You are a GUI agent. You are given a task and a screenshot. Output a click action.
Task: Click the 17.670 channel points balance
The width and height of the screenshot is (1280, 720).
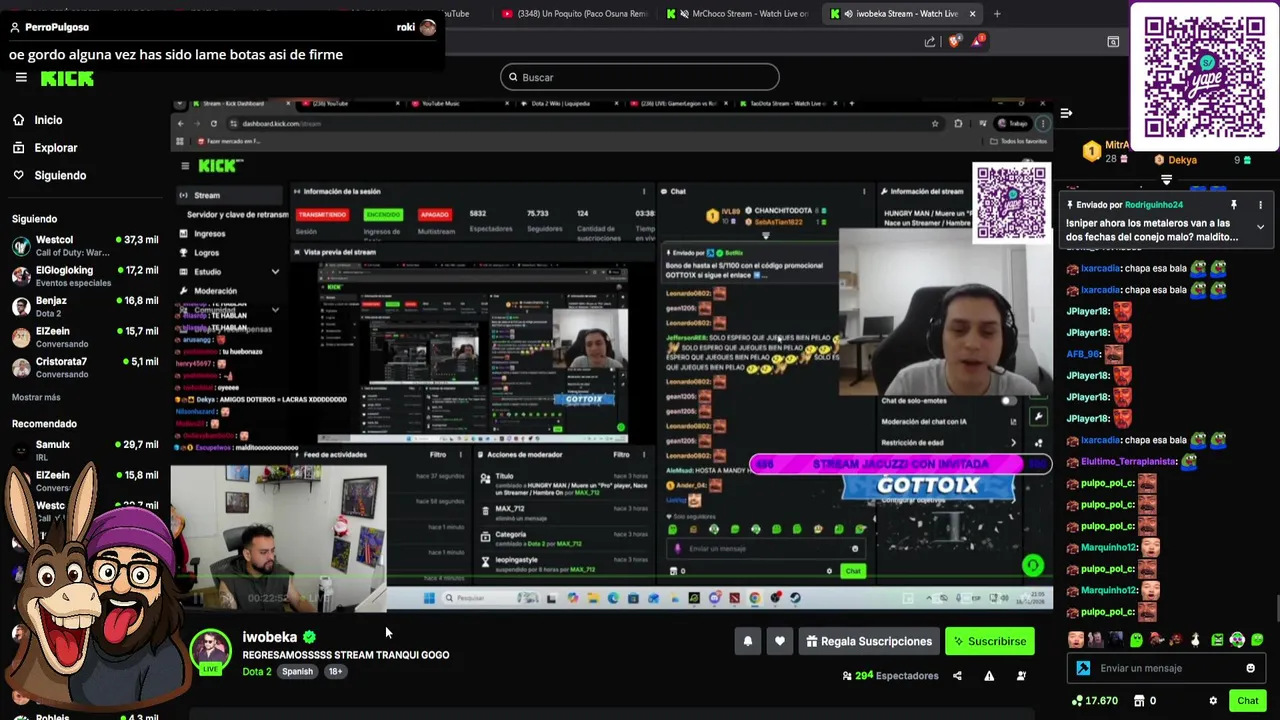(1094, 701)
